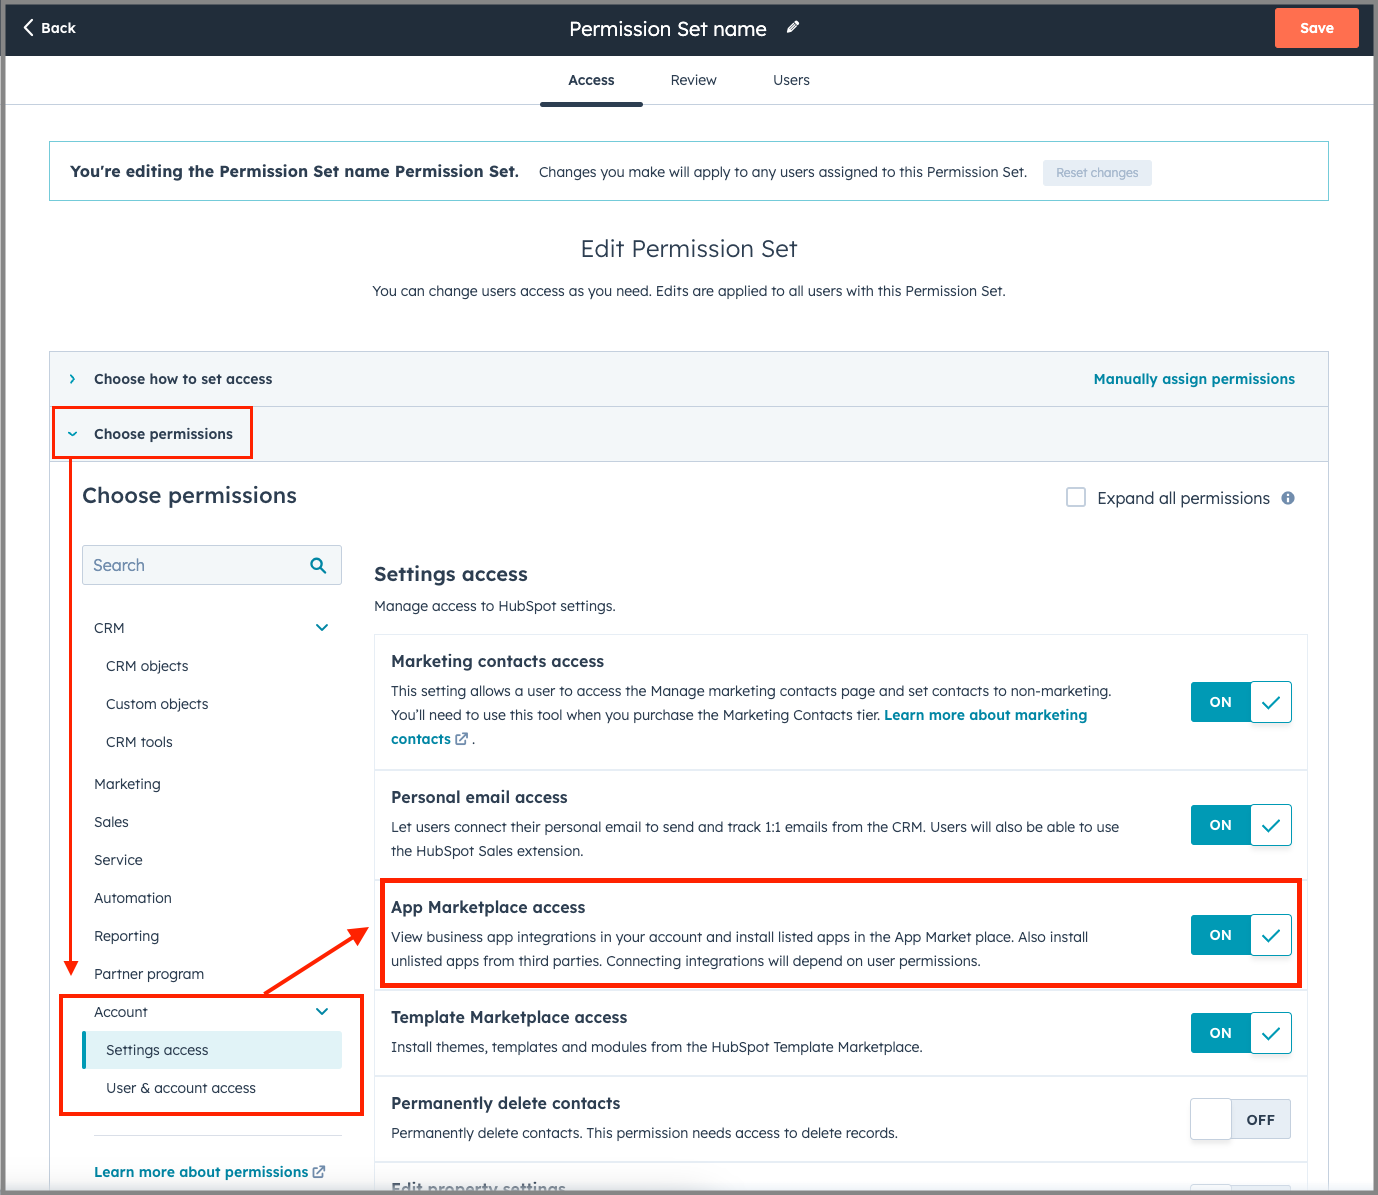Click the Save button
This screenshot has height=1195, width=1378.
tap(1316, 28)
